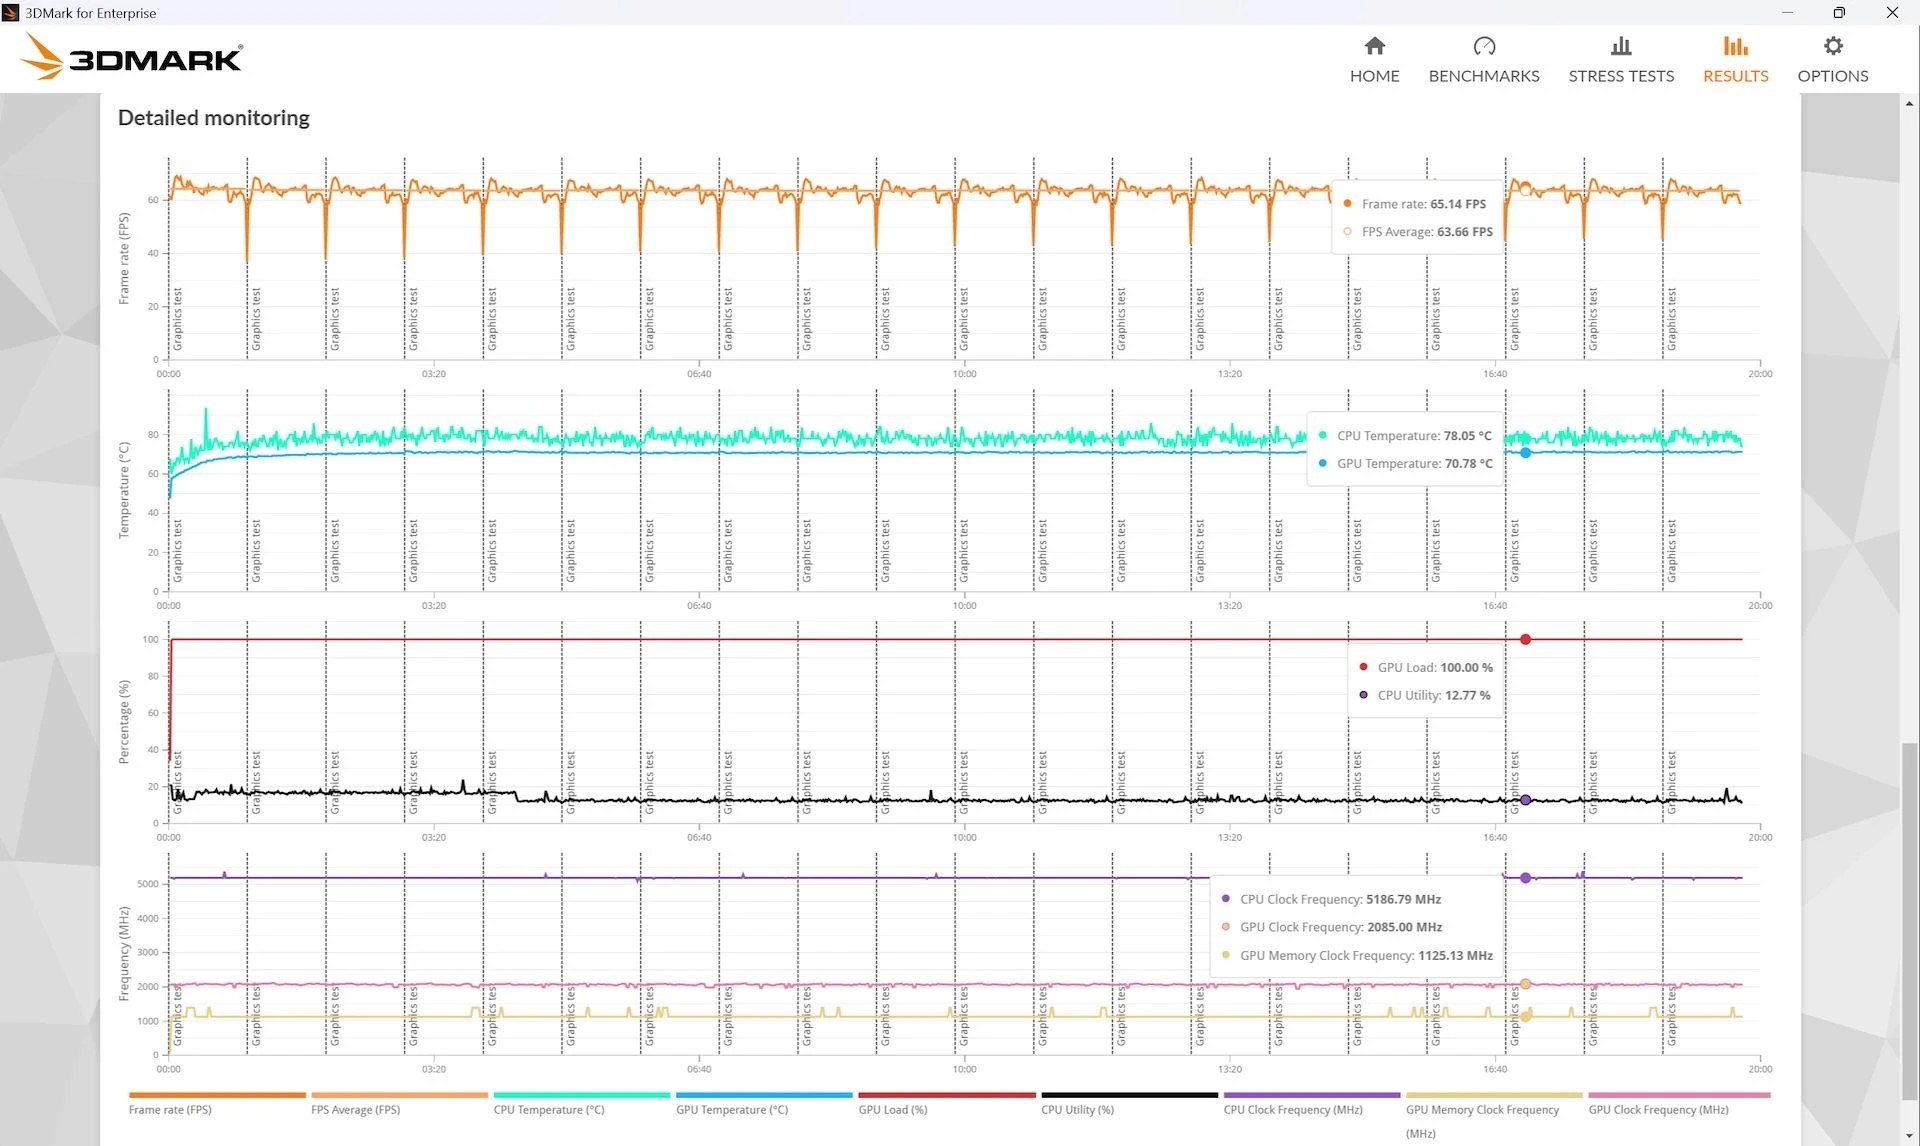The height and width of the screenshot is (1146, 1920).
Task: Toggle the GPU Temperature legend entry
Action: (x=732, y=1109)
